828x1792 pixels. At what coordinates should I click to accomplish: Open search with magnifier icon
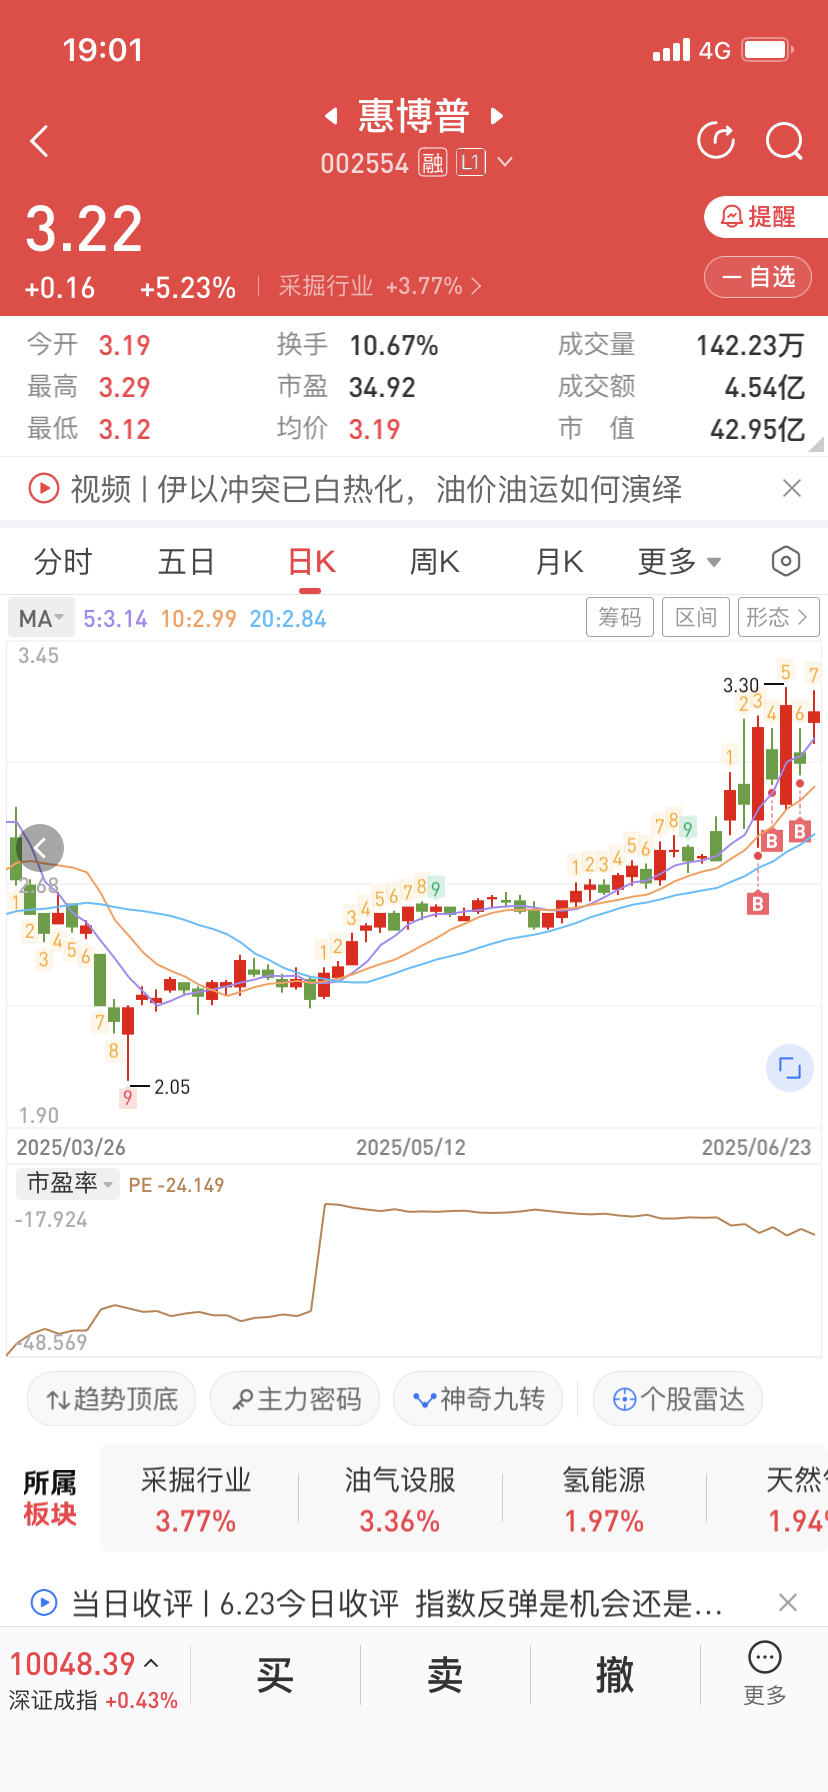(785, 141)
